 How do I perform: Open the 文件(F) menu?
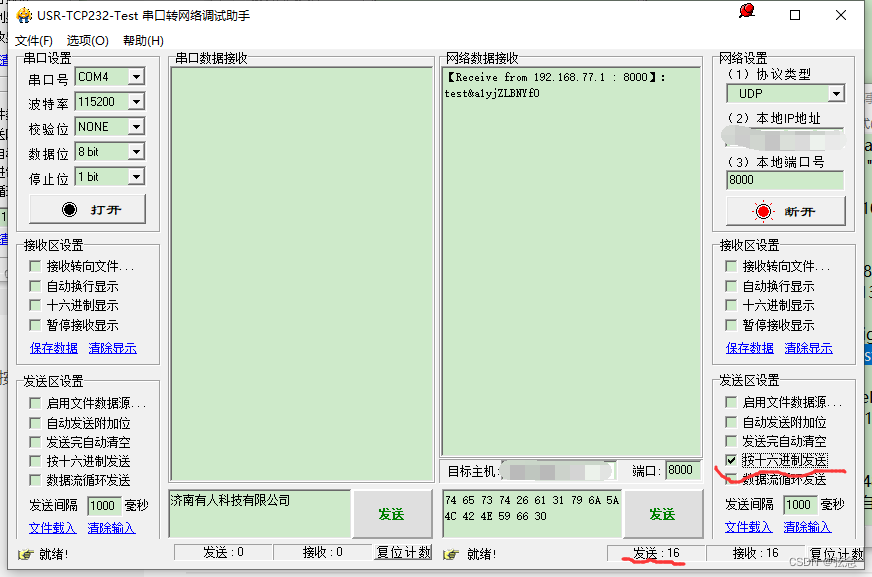click(x=34, y=41)
